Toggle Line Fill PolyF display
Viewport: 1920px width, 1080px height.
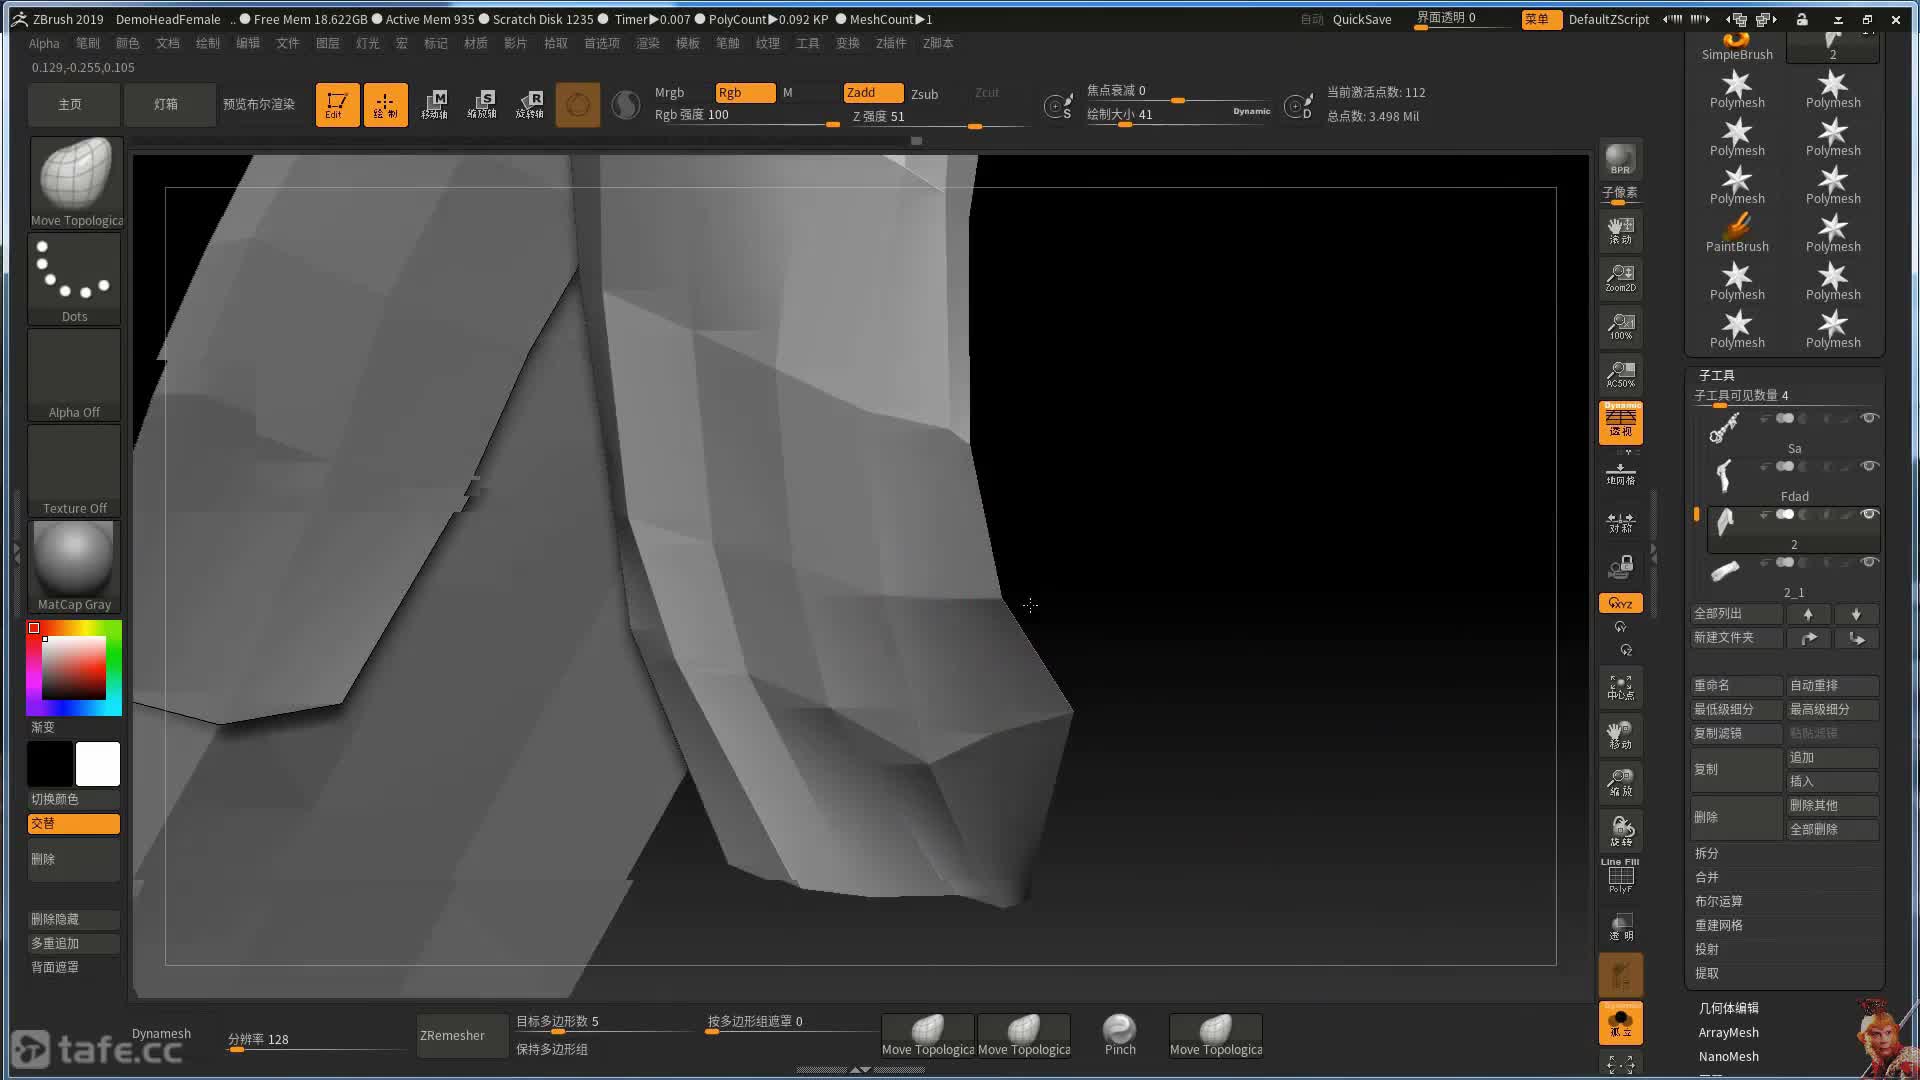point(1620,876)
